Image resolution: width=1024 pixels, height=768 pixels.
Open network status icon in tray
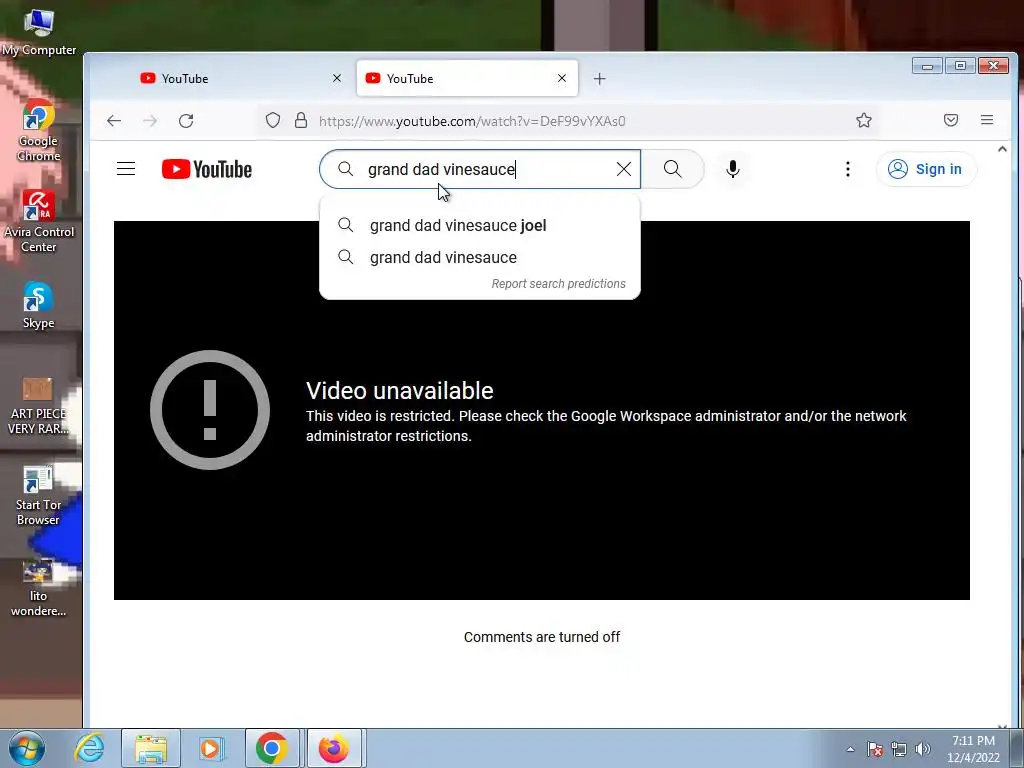pos(899,749)
